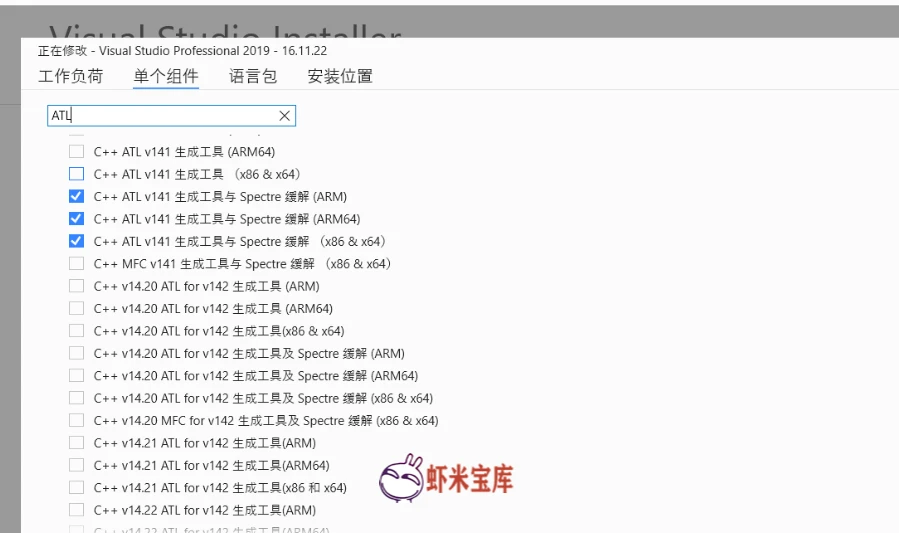This screenshot has width=899, height=533.
Task: Tick v14.20 ATL v142 及 Spectre 缓解 (ARM64)
Action: point(76,375)
